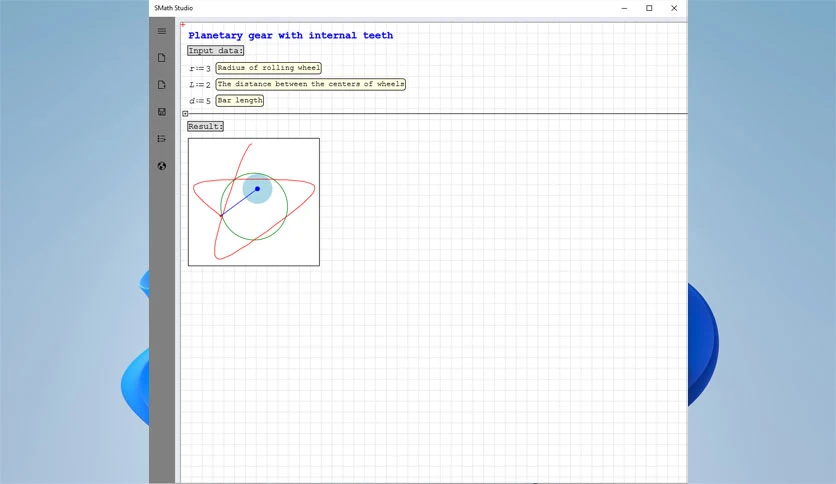Click the globe icon in sidebar
This screenshot has height=484, width=836.
coord(162,166)
